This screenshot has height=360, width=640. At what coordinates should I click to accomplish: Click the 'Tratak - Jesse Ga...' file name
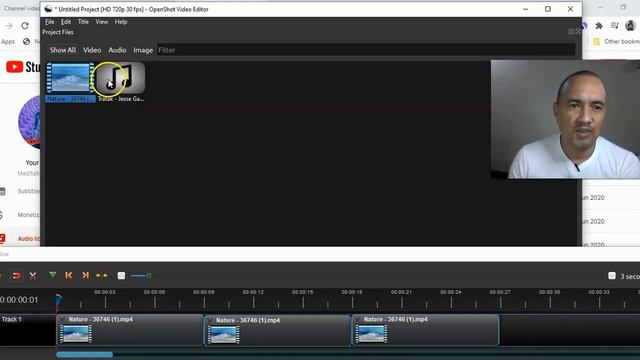[121, 99]
